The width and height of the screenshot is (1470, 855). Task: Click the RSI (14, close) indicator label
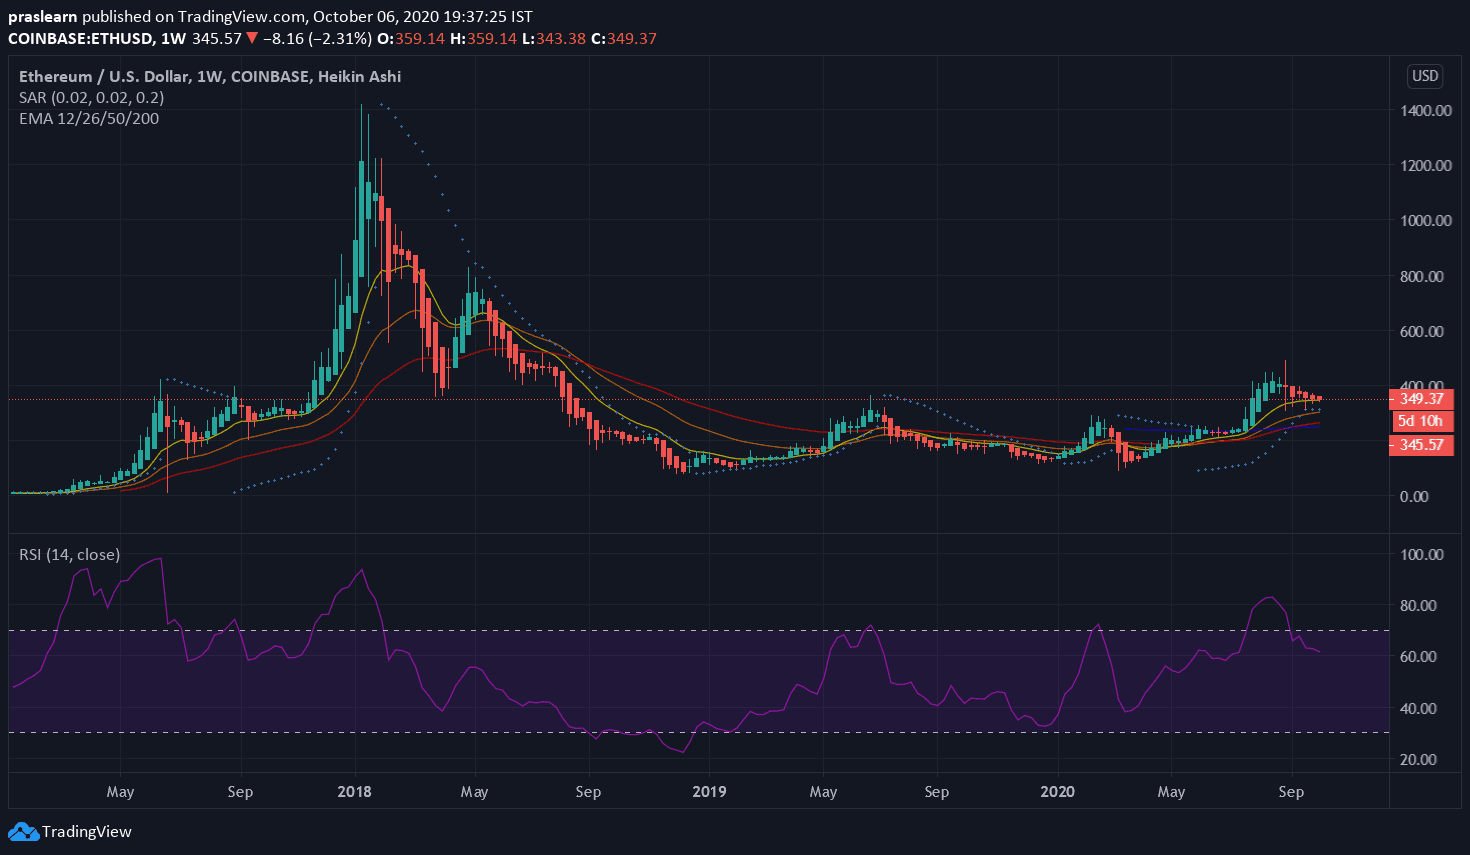[69, 554]
